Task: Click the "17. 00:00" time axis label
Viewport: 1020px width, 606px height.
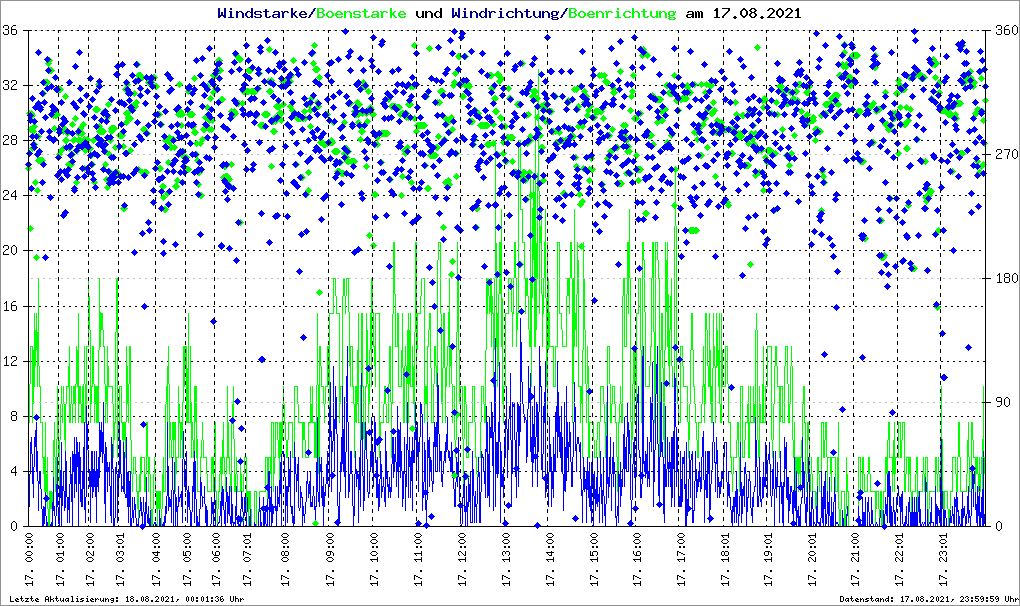Action: click(30, 564)
